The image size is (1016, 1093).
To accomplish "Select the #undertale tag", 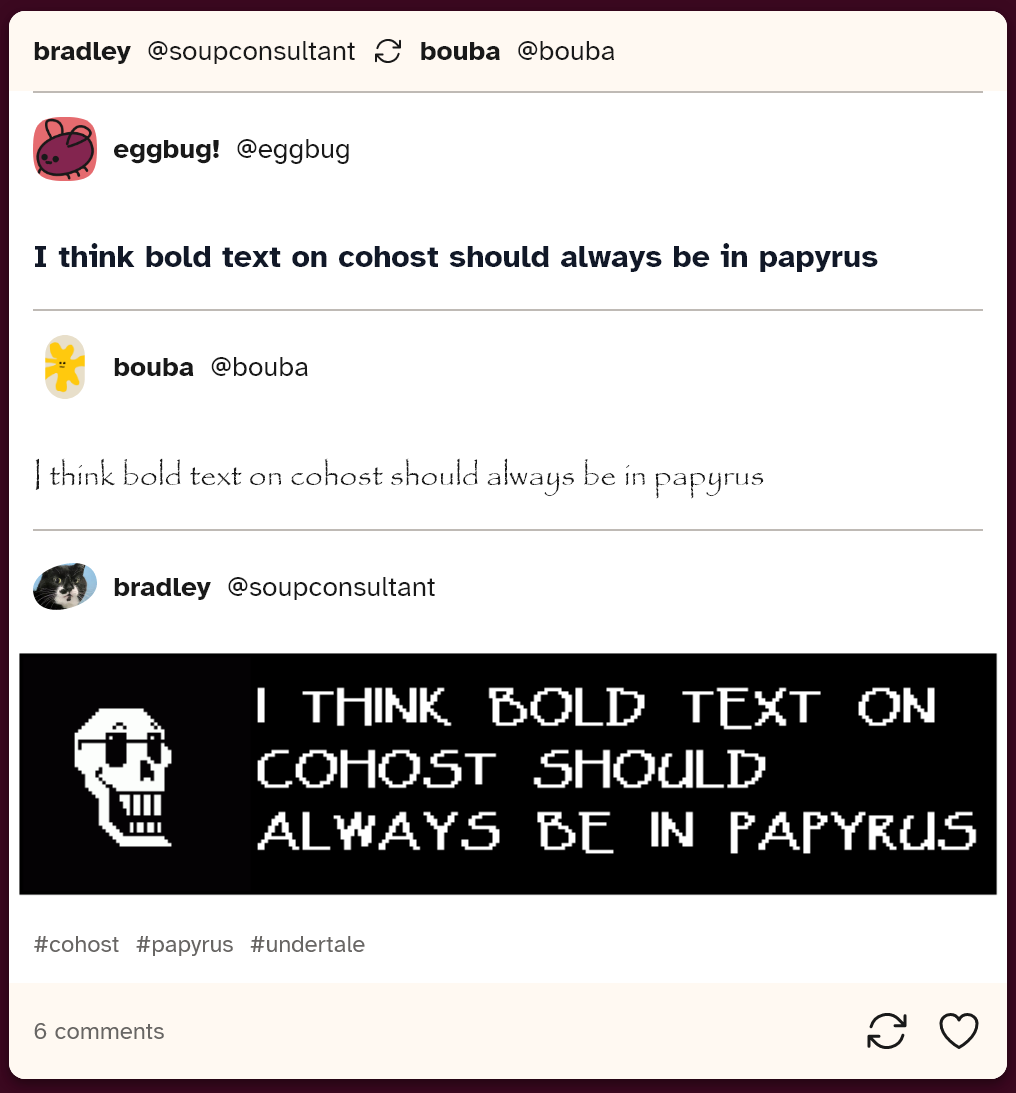I will point(307,945).
